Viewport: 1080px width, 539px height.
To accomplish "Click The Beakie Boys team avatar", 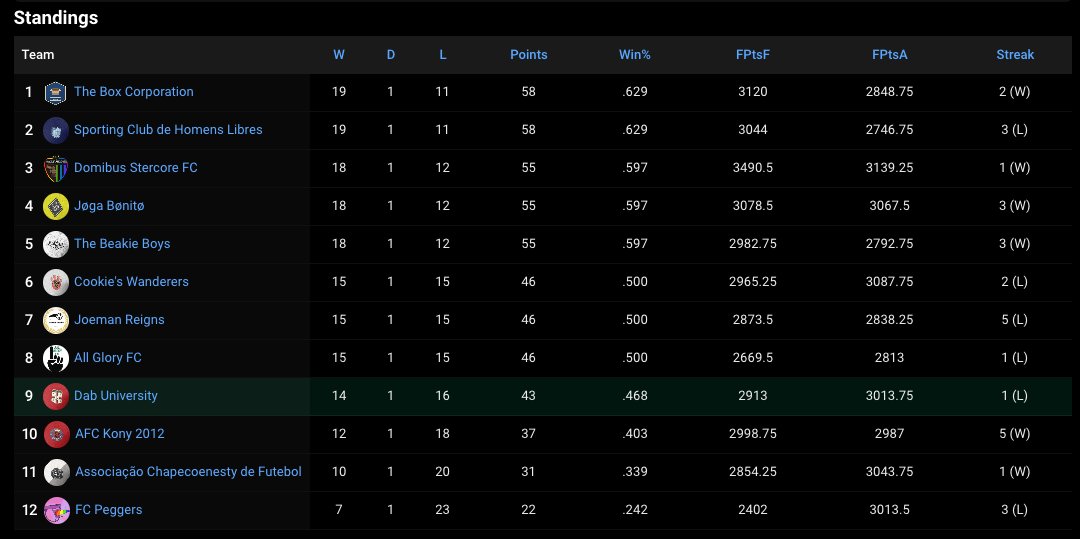I will pyautogui.click(x=55, y=244).
